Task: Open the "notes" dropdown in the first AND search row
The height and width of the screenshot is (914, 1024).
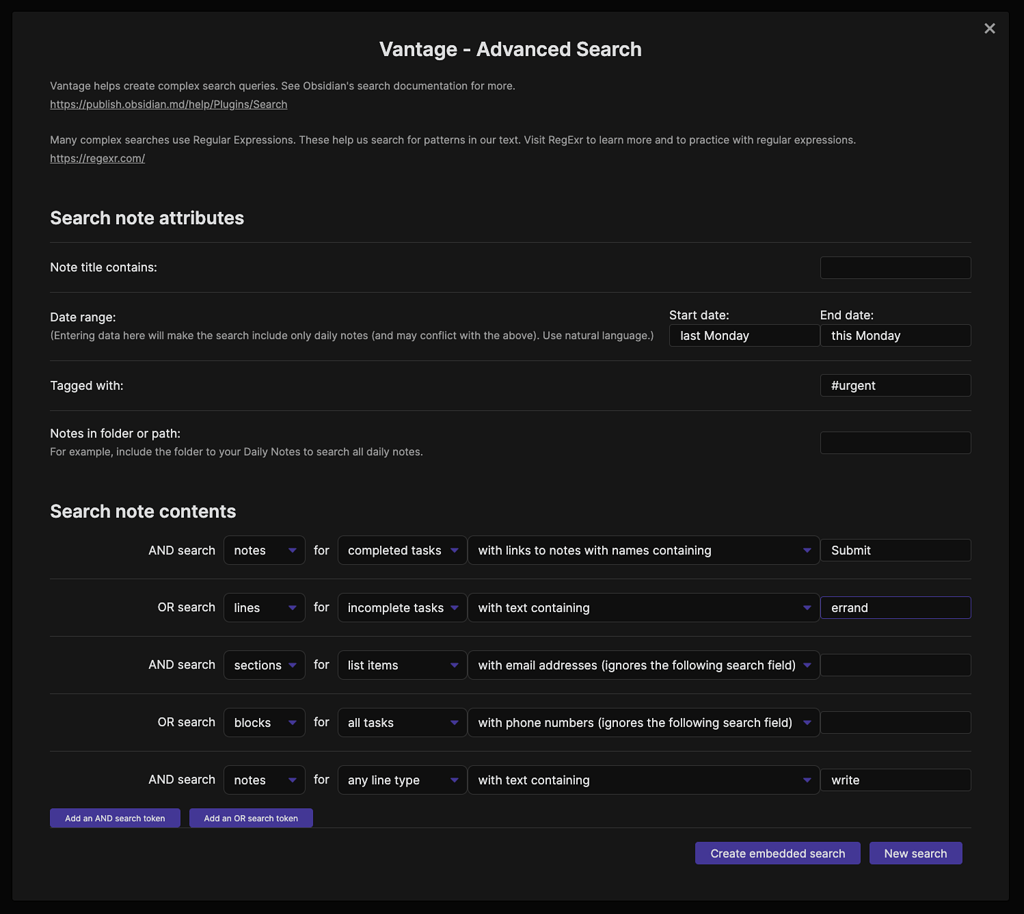Action: (x=264, y=550)
